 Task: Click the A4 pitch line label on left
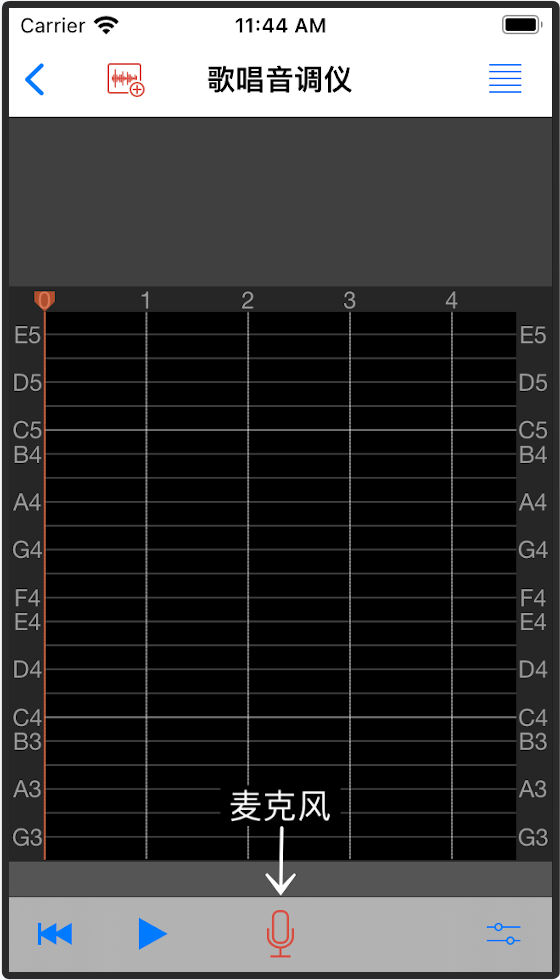pyautogui.click(x=27, y=502)
